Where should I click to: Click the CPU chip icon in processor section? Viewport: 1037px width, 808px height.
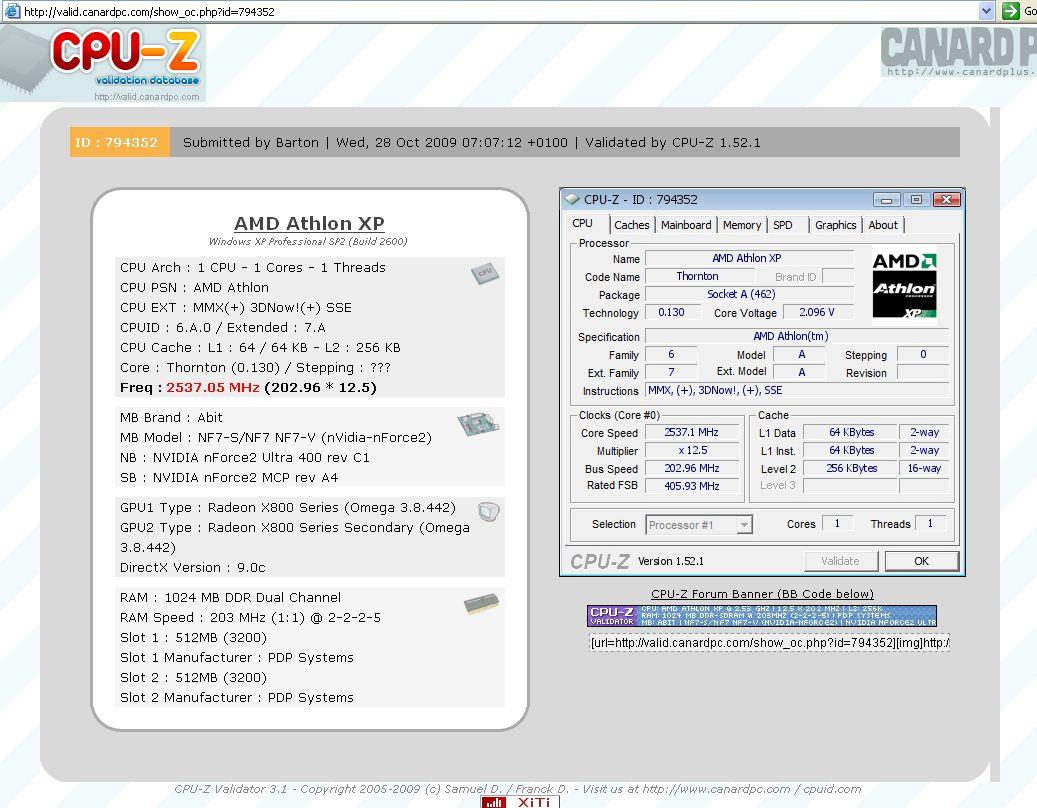click(x=485, y=272)
